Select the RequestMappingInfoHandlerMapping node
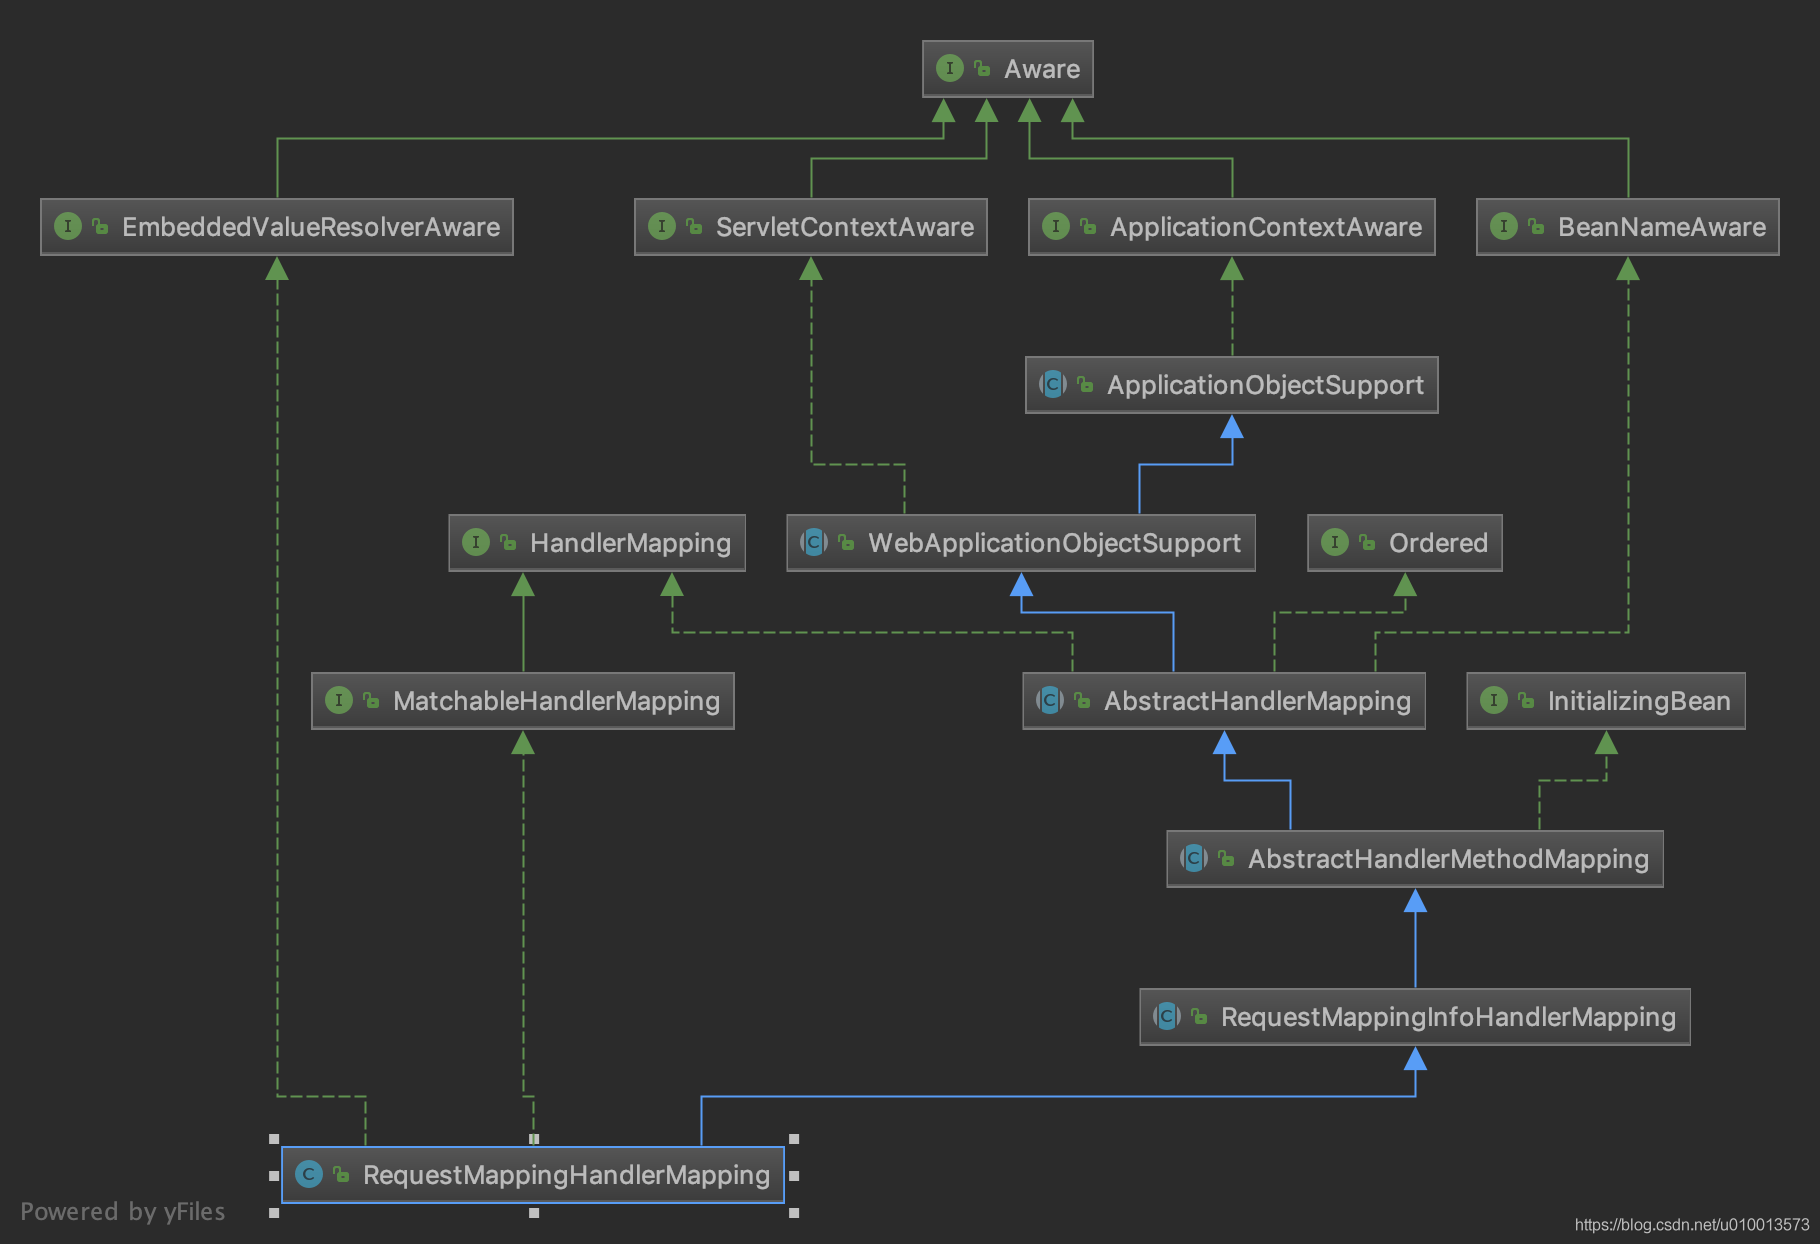The height and width of the screenshot is (1244, 1820). (1414, 1017)
